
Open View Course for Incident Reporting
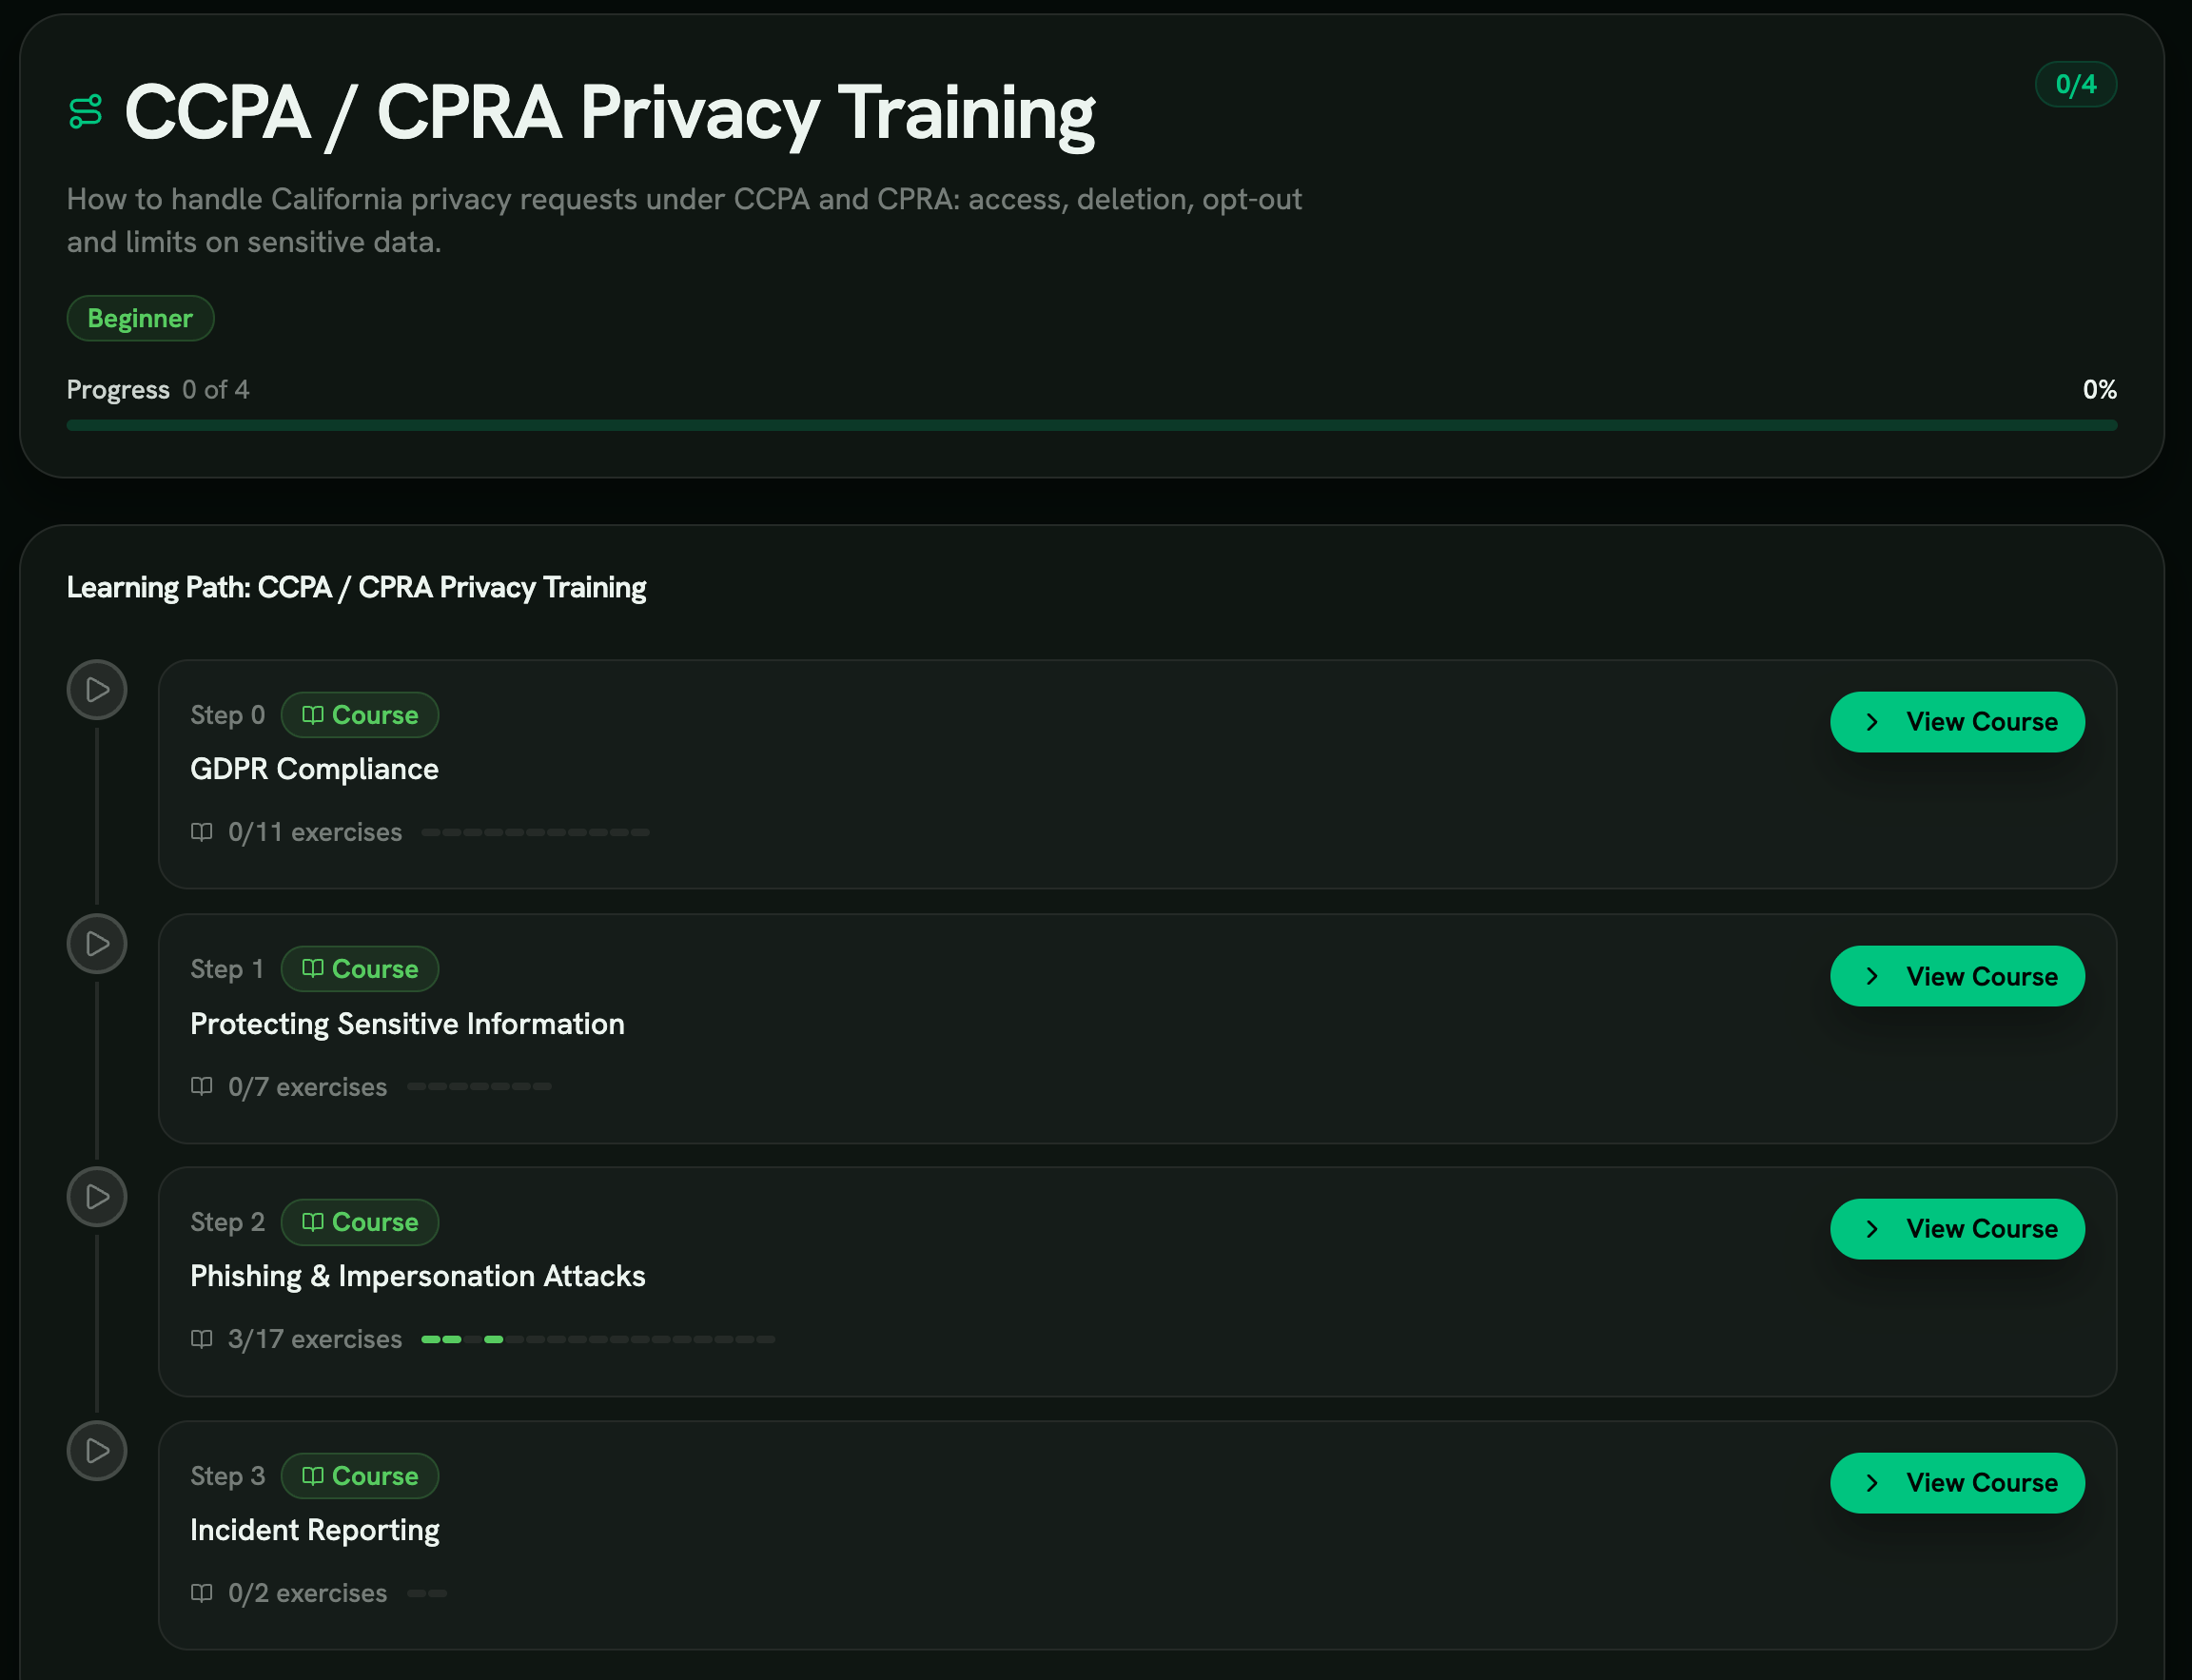point(1957,1483)
